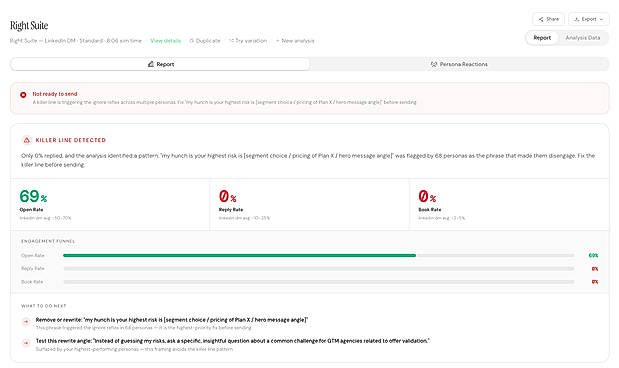Select the wide Report tab with chart icon
The width and height of the screenshot is (619, 368).
(160, 64)
